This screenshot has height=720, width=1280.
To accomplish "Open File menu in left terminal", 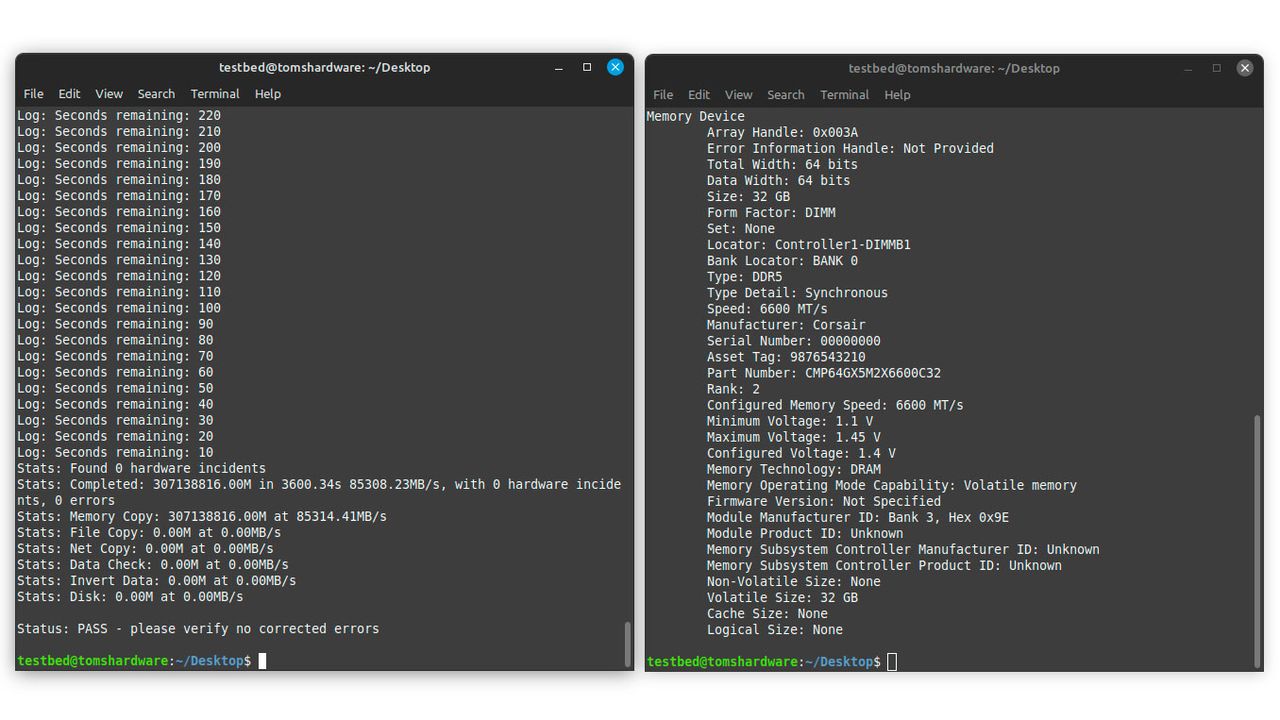I will pyautogui.click(x=34, y=94).
